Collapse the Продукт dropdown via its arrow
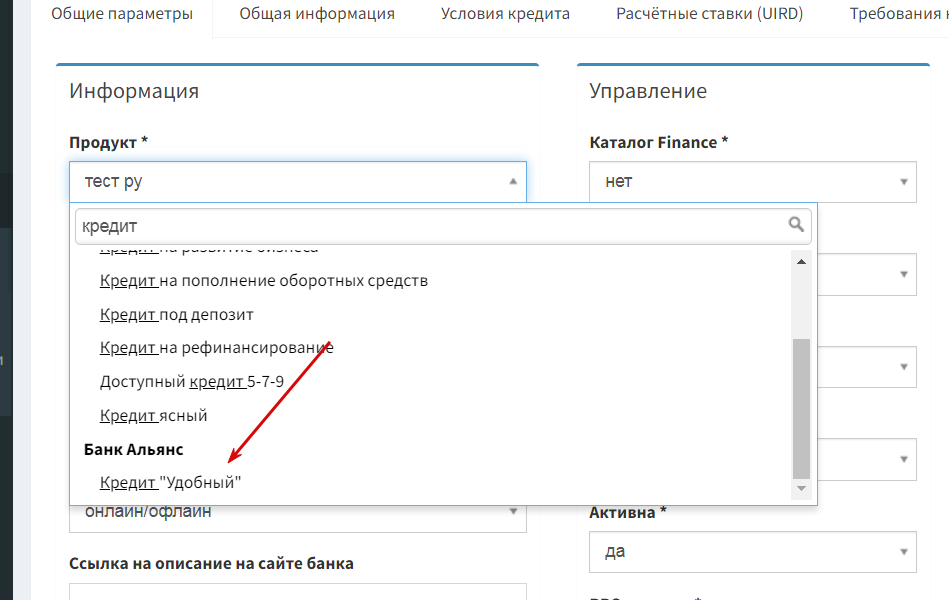The height and width of the screenshot is (600, 949). 513,181
